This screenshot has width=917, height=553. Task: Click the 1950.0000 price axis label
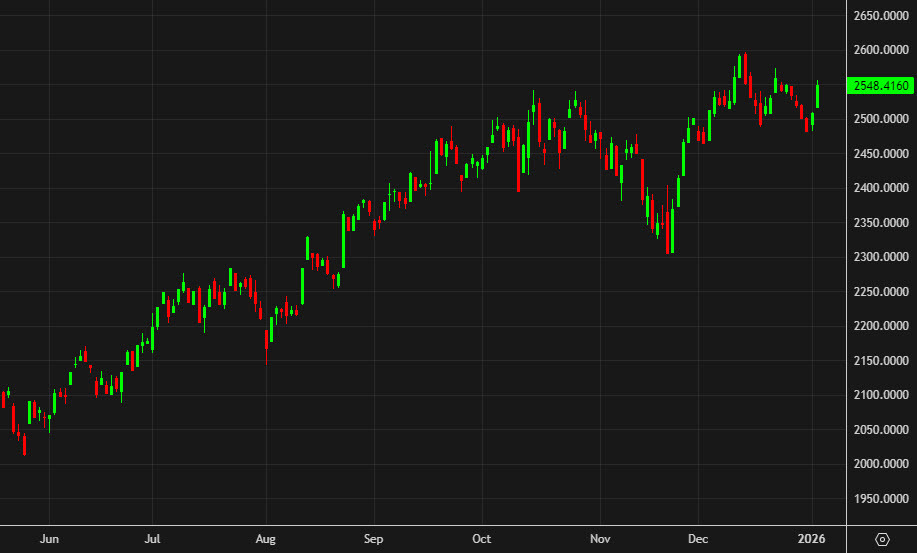coord(881,499)
